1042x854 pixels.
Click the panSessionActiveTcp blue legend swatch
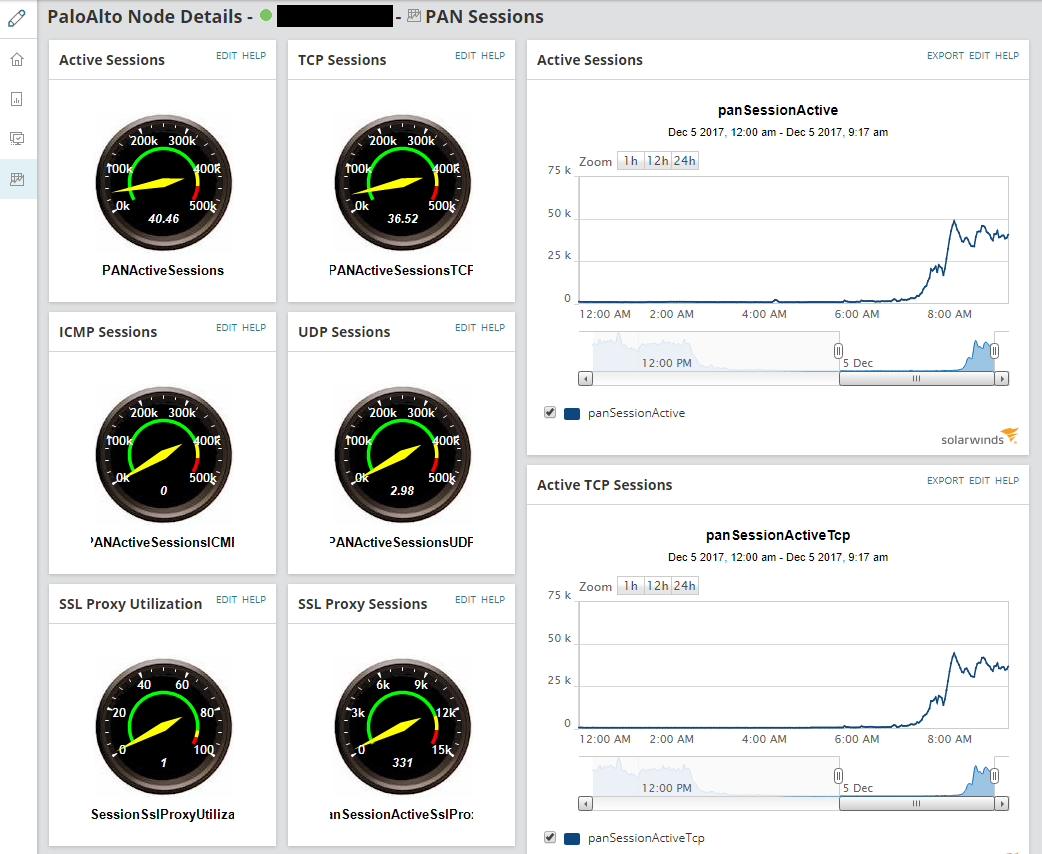(x=572, y=839)
